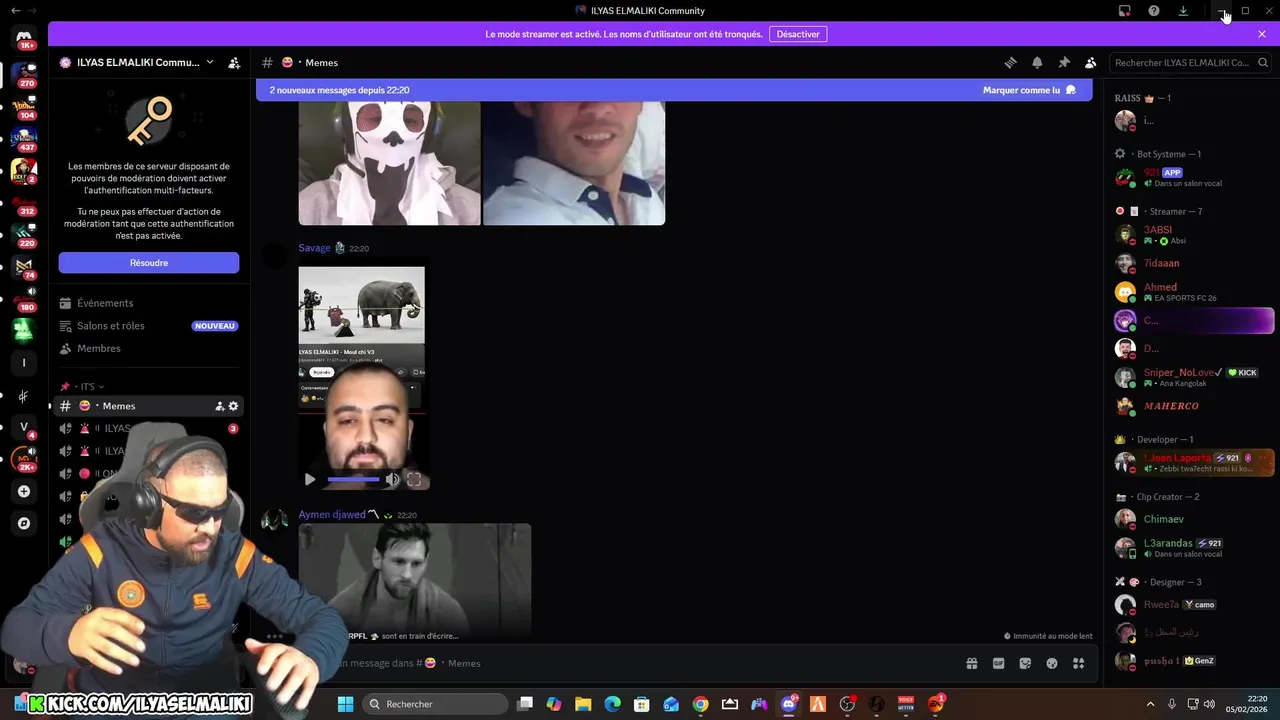Screen dimensions: 1280x720
Task: Click the Désactiver streamer mode button
Action: click(798, 34)
